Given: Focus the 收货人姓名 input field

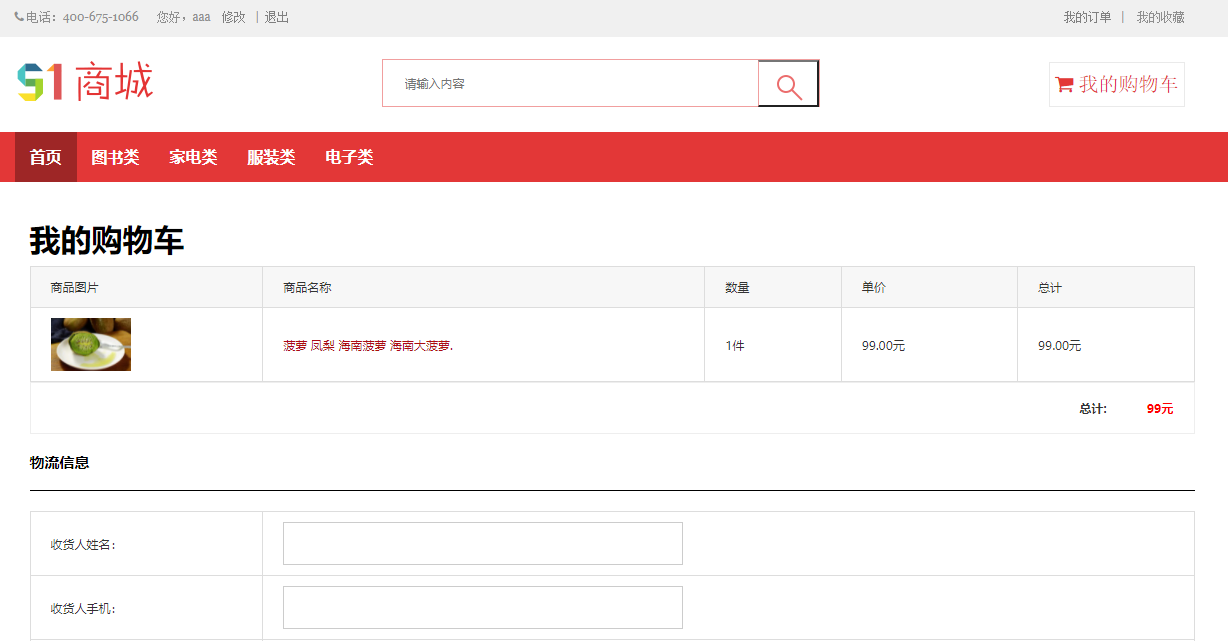Looking at the screenshot, I should (483, 543).
